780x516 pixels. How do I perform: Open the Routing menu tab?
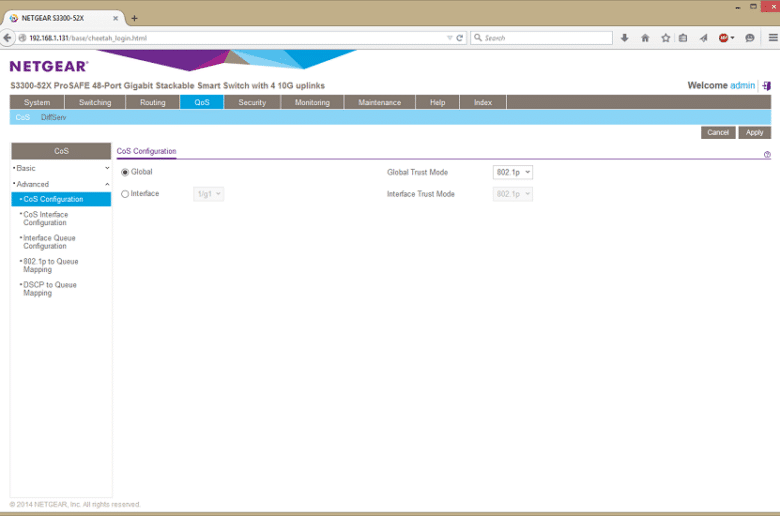tap(153, 103)
